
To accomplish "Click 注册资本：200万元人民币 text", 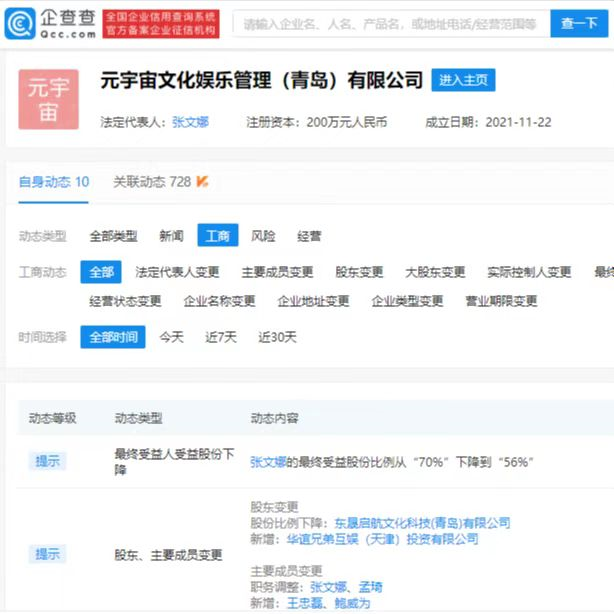I will [x=316, y=122].
